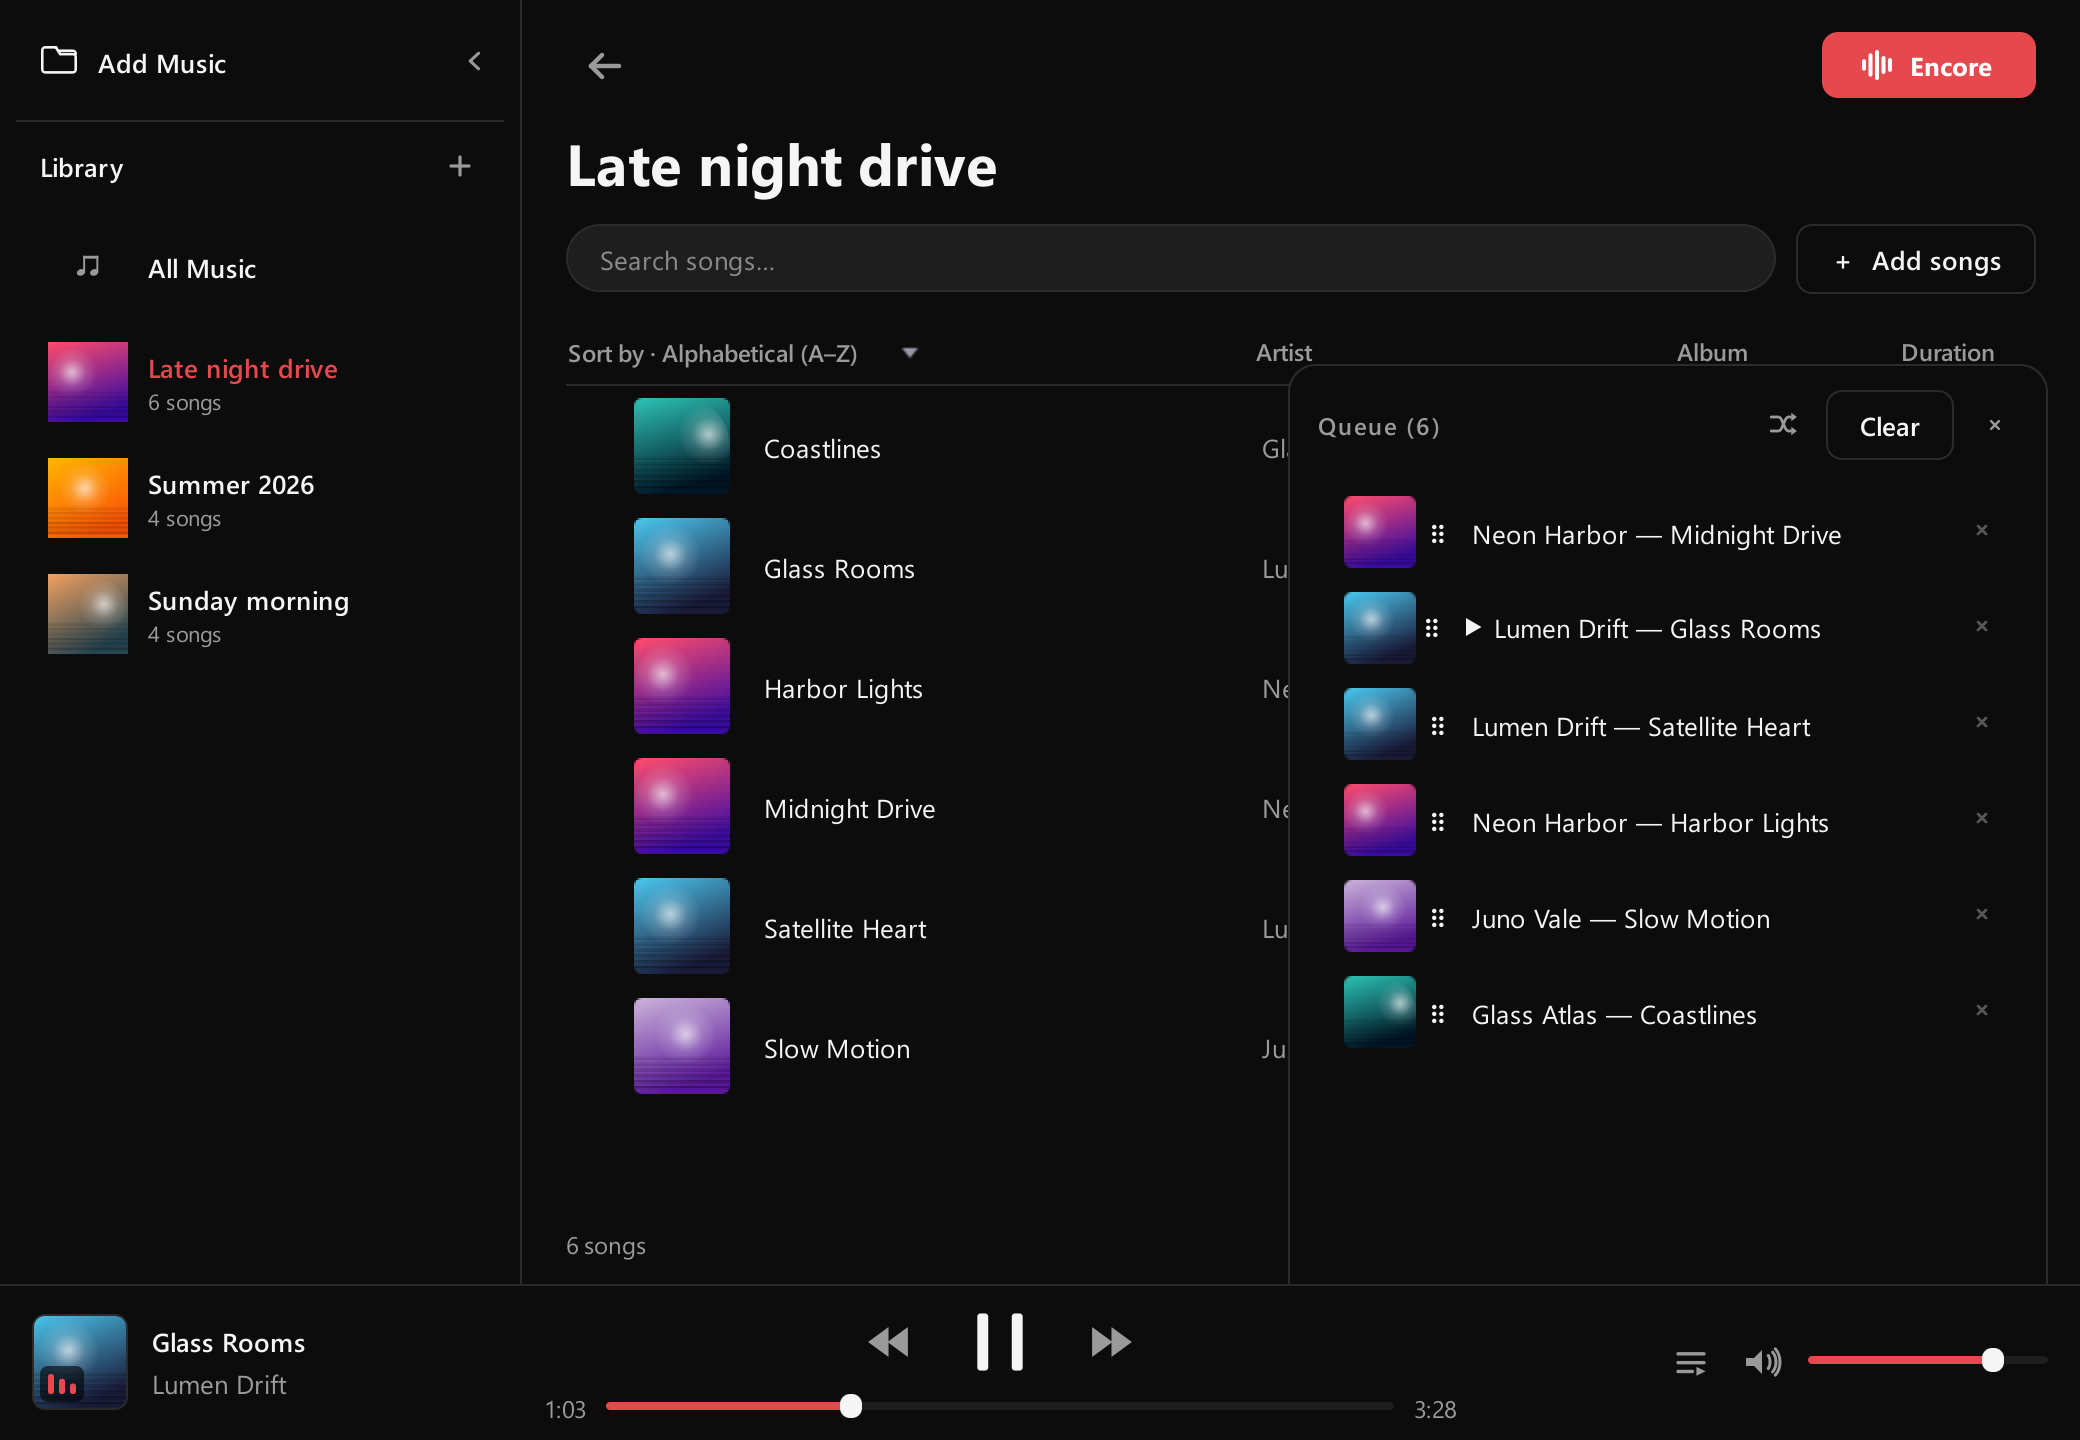Click drag handle of Slow Motion queue item

pyautogui.click(x=1438, y=918)
